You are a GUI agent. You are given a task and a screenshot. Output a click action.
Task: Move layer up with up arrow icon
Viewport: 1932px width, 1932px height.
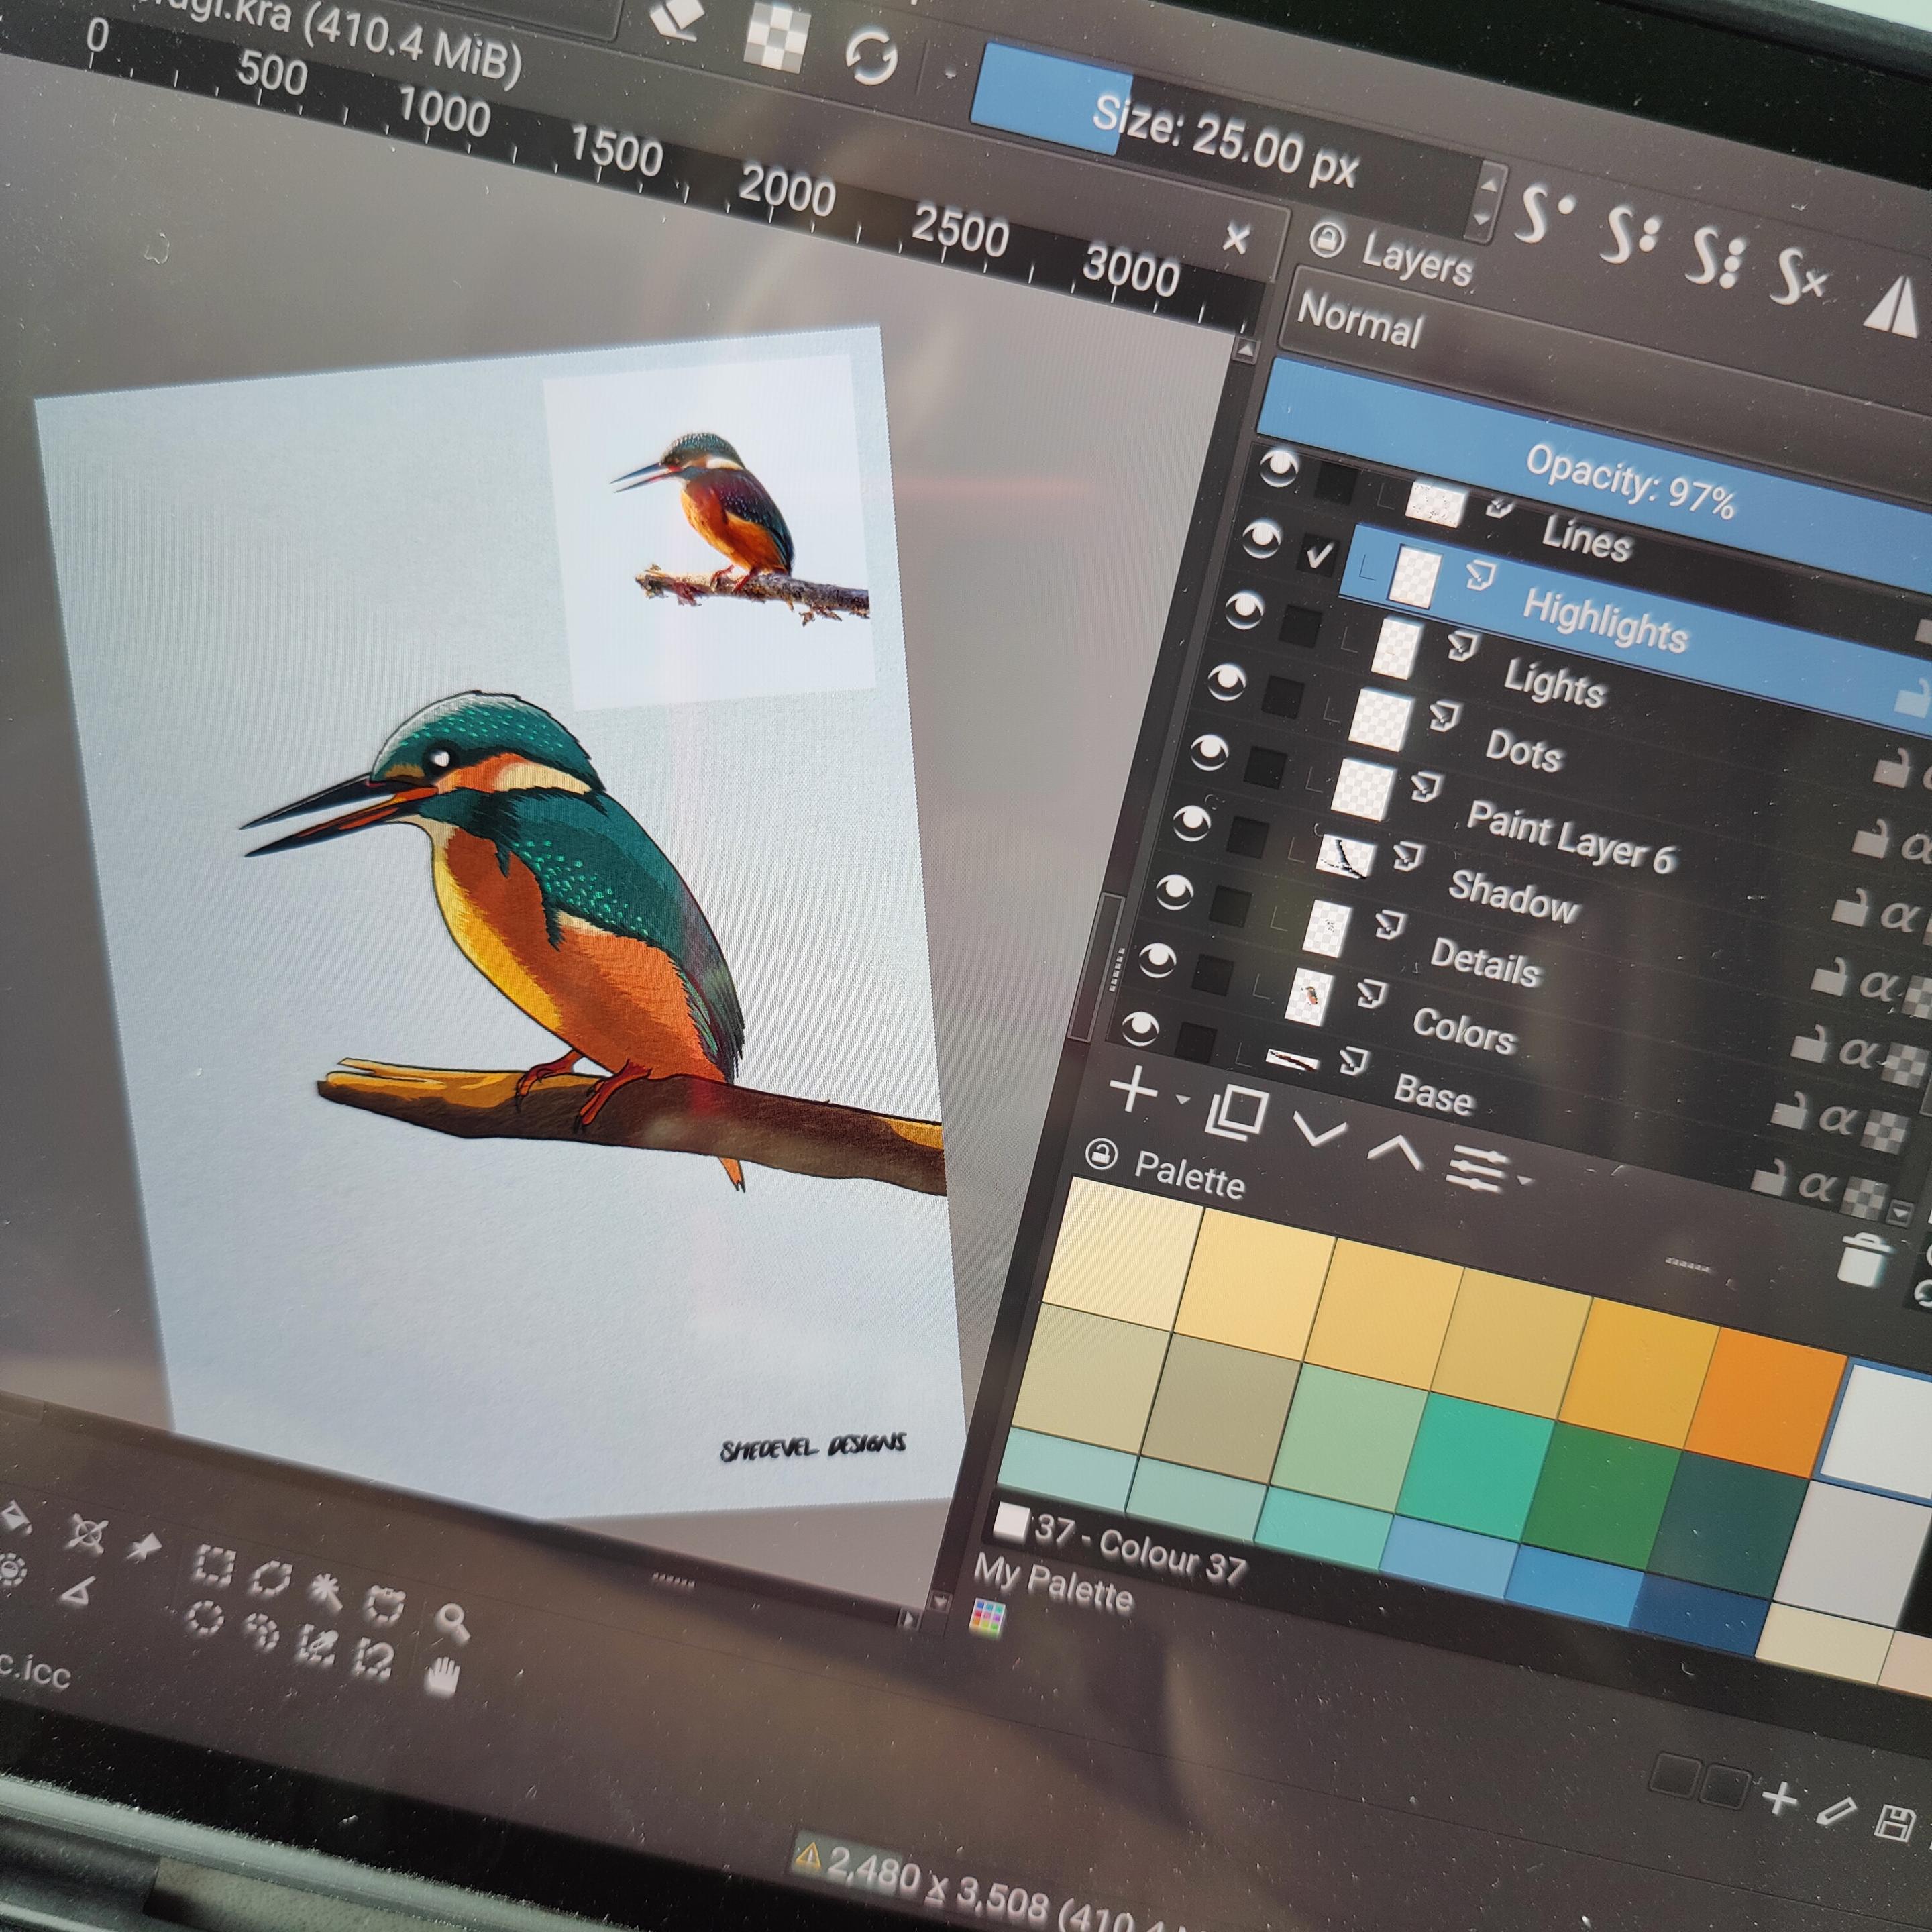point(1395,1150)
